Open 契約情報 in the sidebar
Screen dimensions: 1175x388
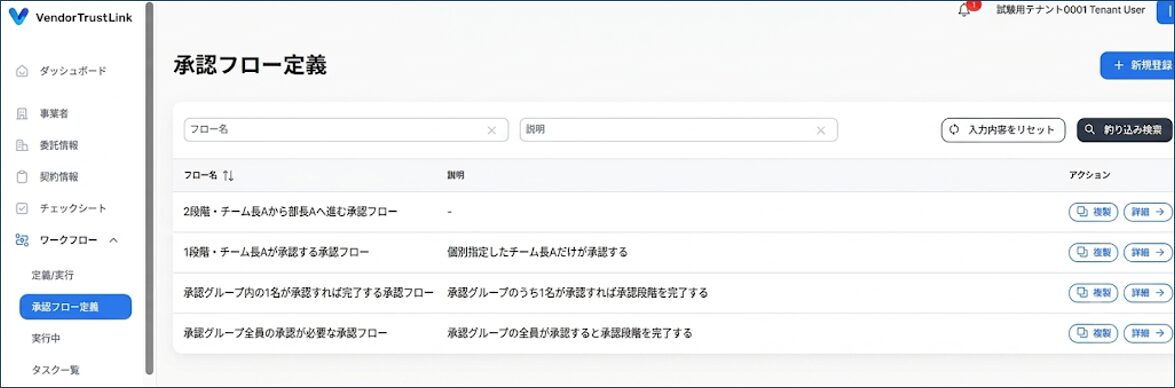pyautogui.click(x=59, y=177)
